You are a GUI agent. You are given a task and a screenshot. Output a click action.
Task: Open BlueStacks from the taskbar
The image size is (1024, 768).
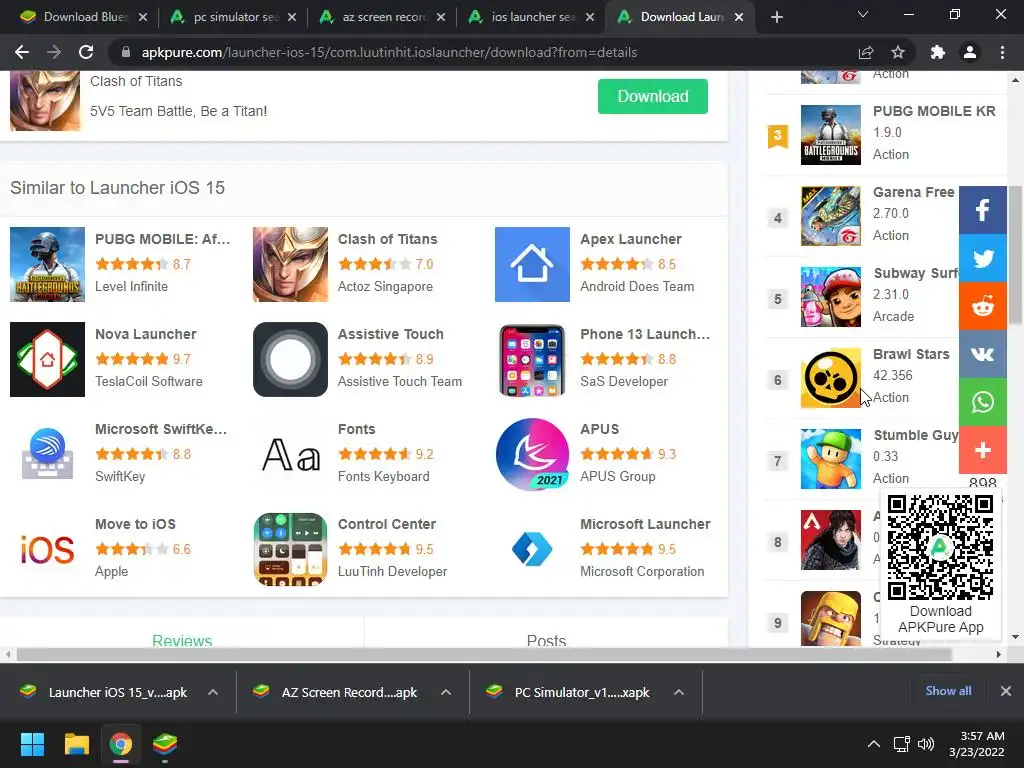165,744
